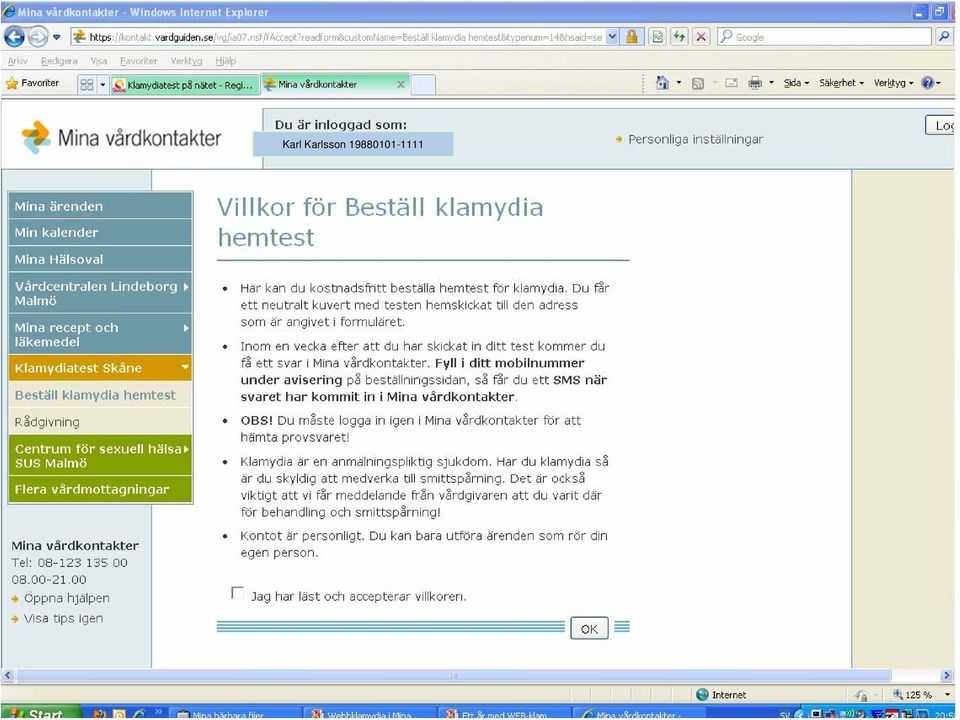Open the Arkiv menu
The width and height of the screenshot is (960, 720).
[x=17, y=61]
